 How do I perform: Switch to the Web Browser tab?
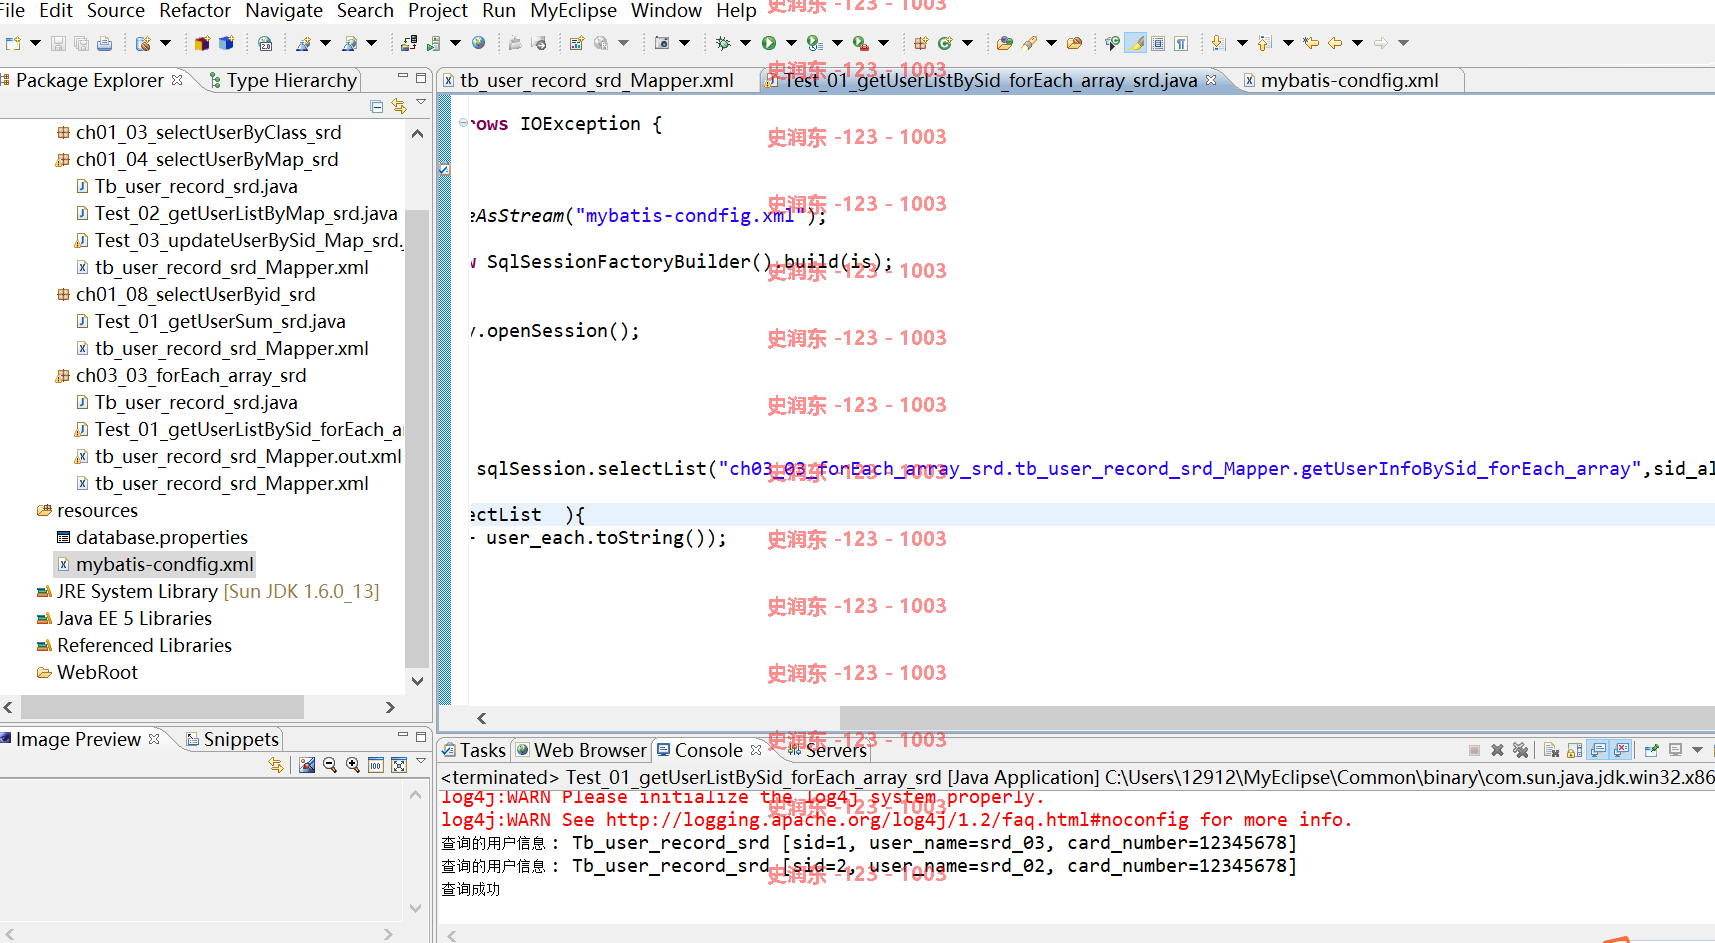[581, 750]
